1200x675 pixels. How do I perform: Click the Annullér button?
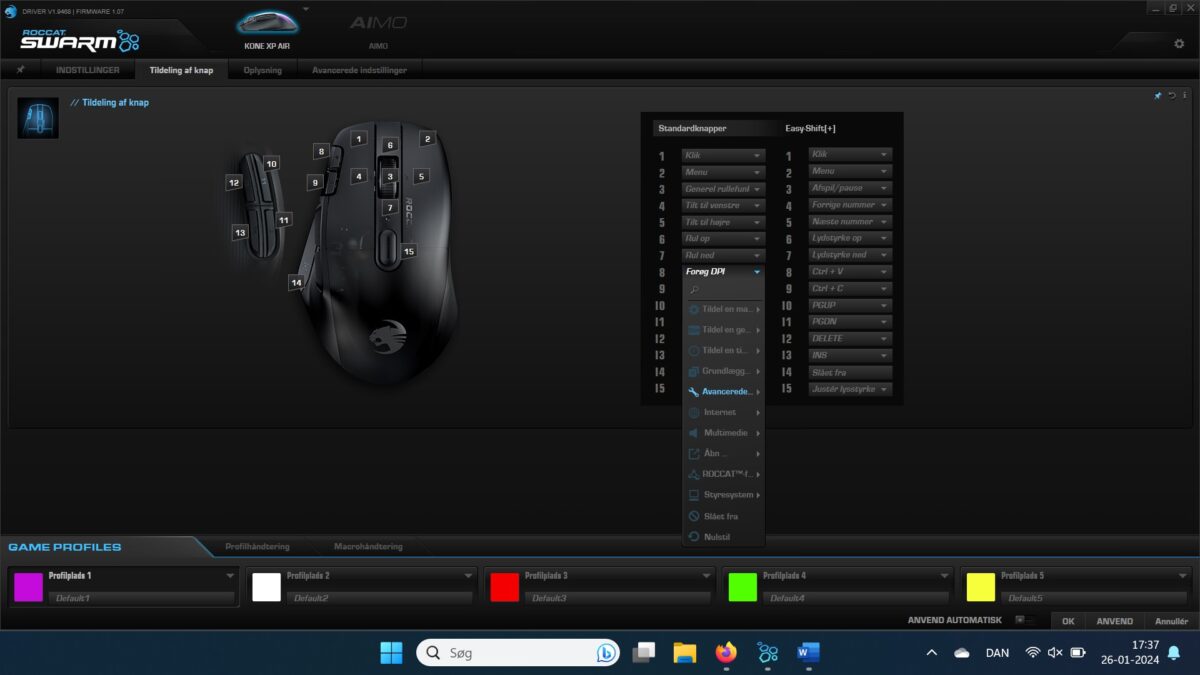1171,621
